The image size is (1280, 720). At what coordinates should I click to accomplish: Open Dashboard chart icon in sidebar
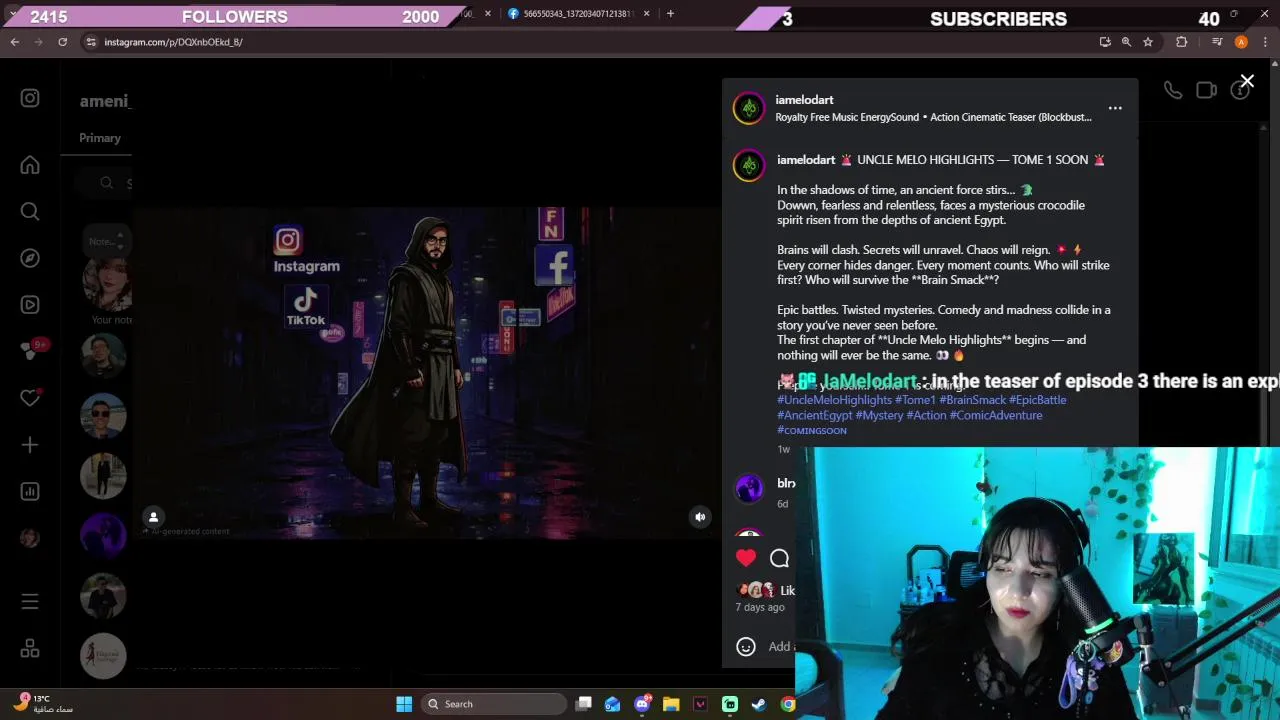[30, 491]
